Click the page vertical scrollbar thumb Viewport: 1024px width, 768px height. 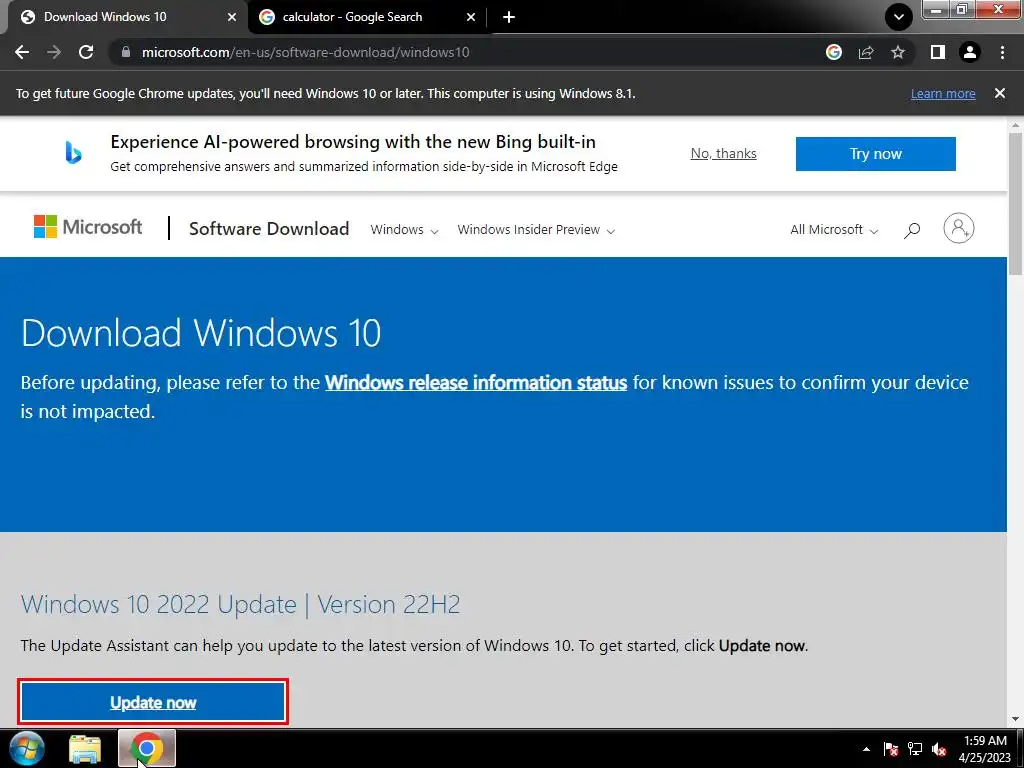1016,204
